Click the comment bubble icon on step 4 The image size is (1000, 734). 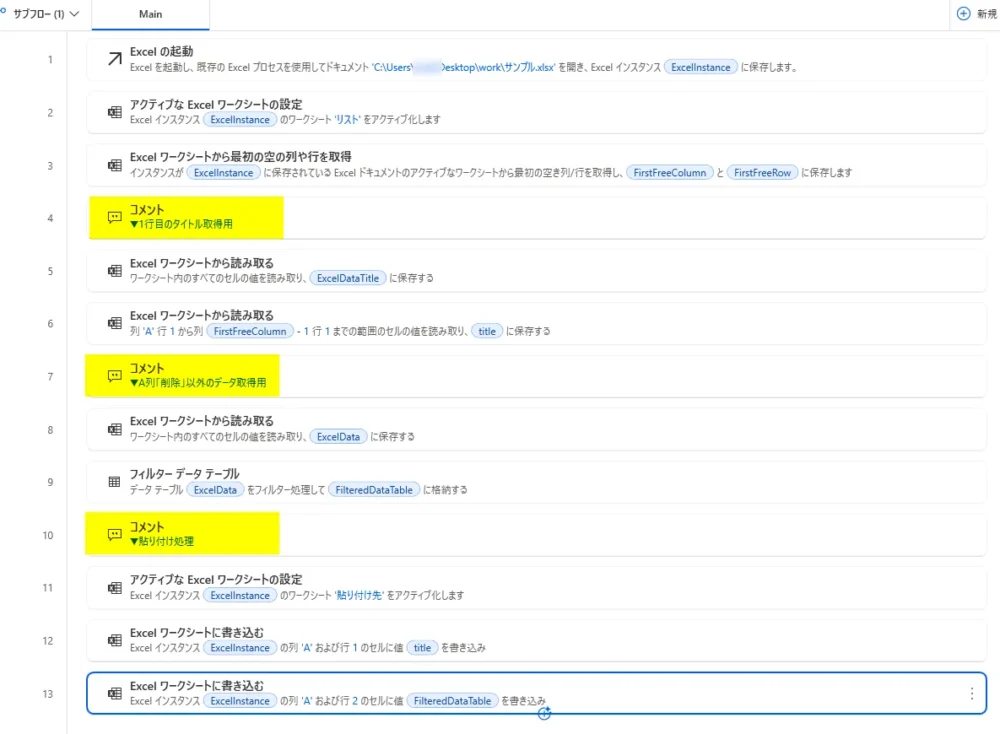coord(114,217)
